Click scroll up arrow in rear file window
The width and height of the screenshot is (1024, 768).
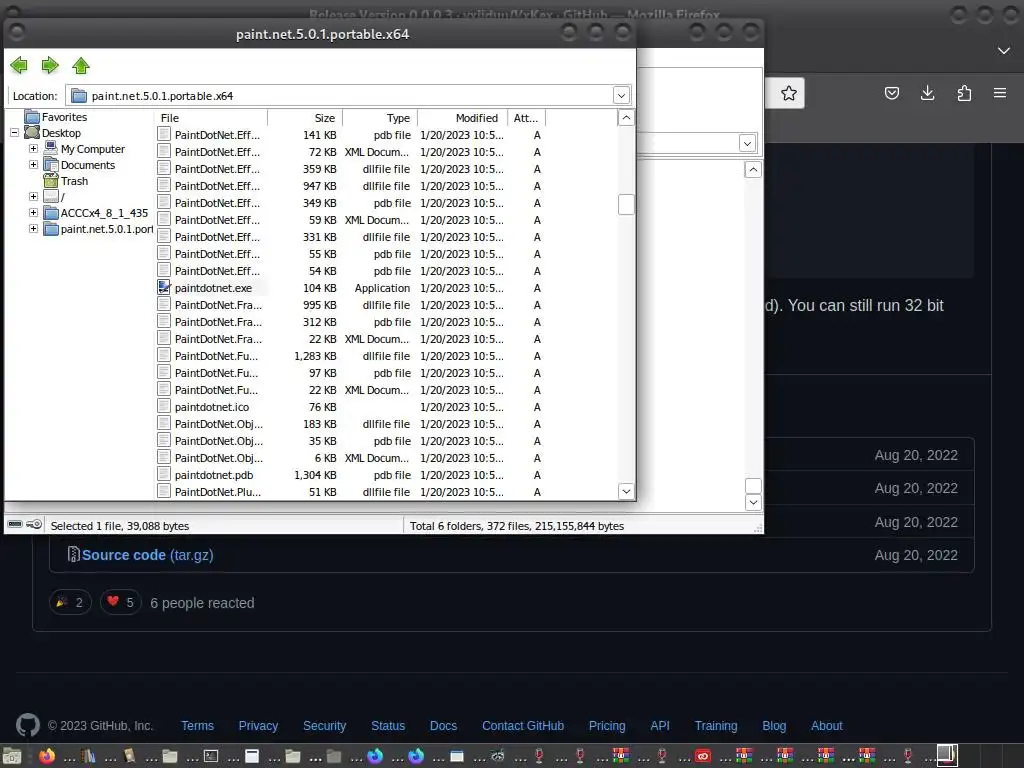pos(753,170)
